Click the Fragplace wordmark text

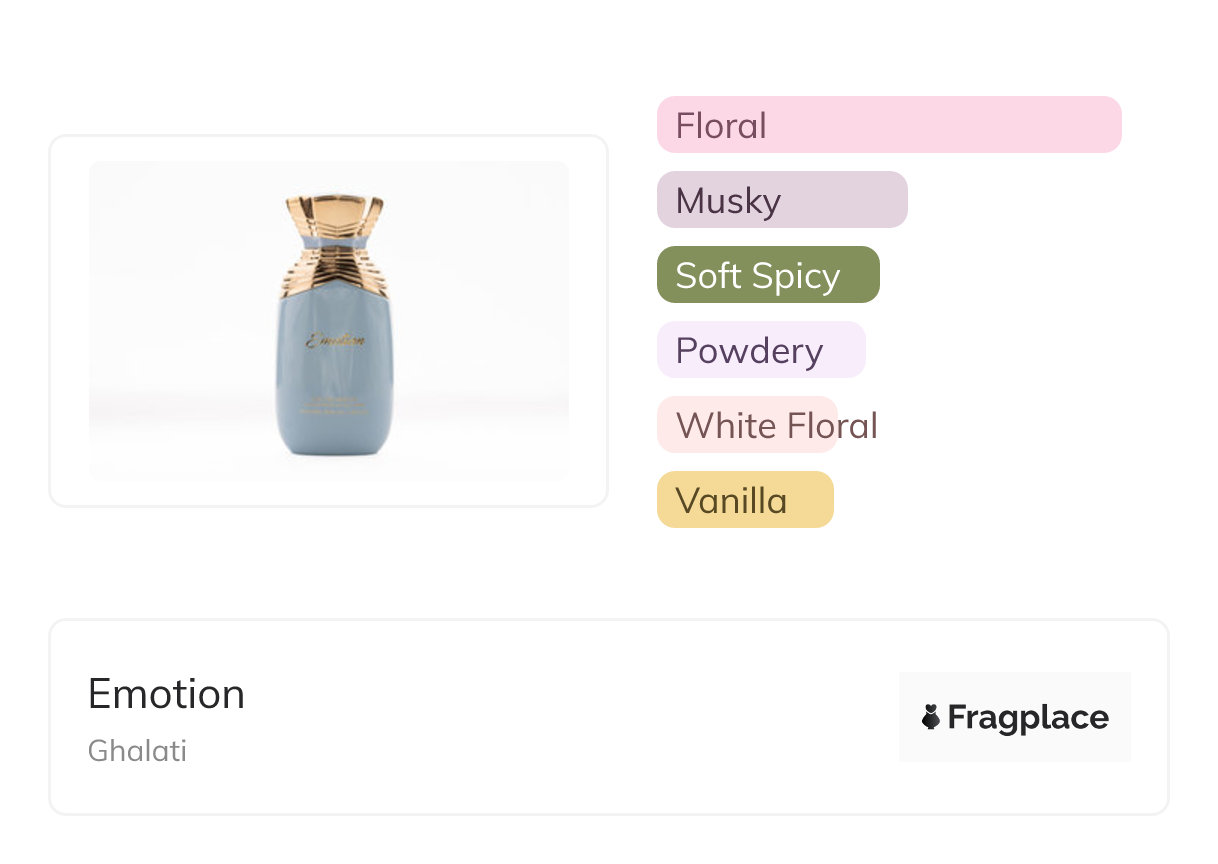pyautogui.click(x=1028, y=717)
